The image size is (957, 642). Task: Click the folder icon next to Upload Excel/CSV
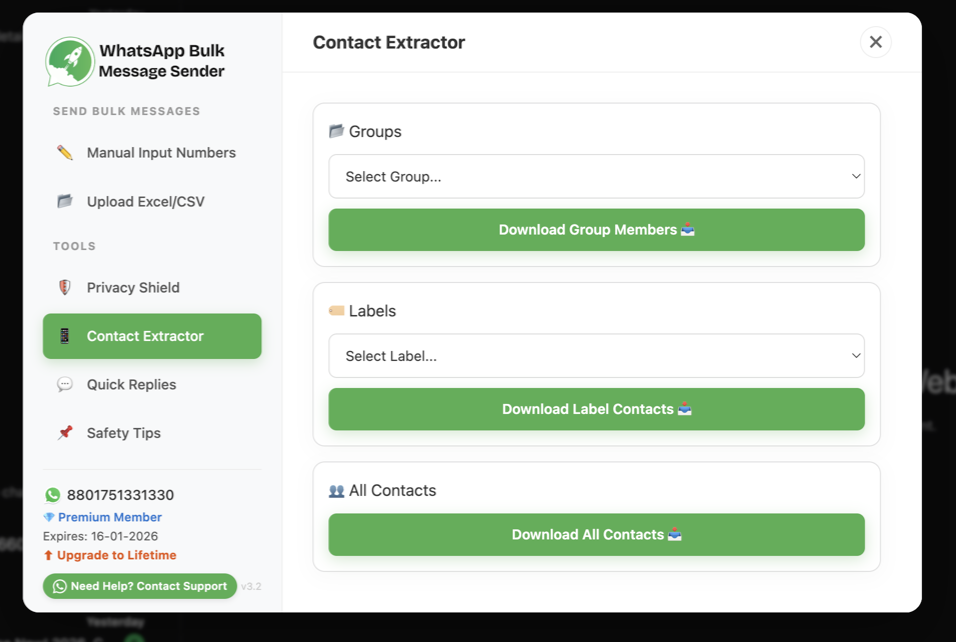65,201
